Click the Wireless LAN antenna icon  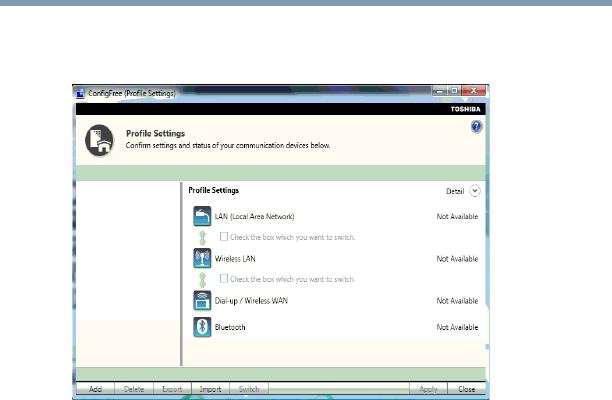tap(202, 258)
